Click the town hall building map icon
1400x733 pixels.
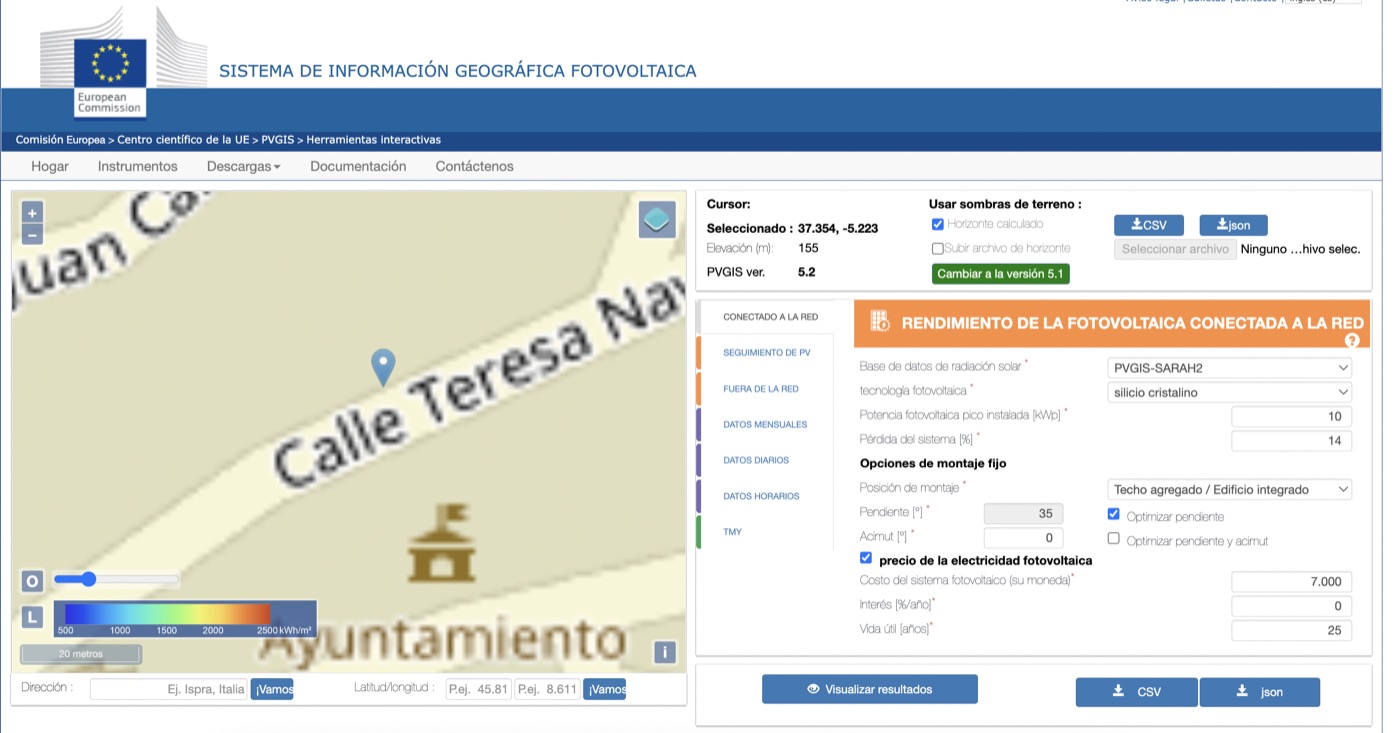pos(441,543)
